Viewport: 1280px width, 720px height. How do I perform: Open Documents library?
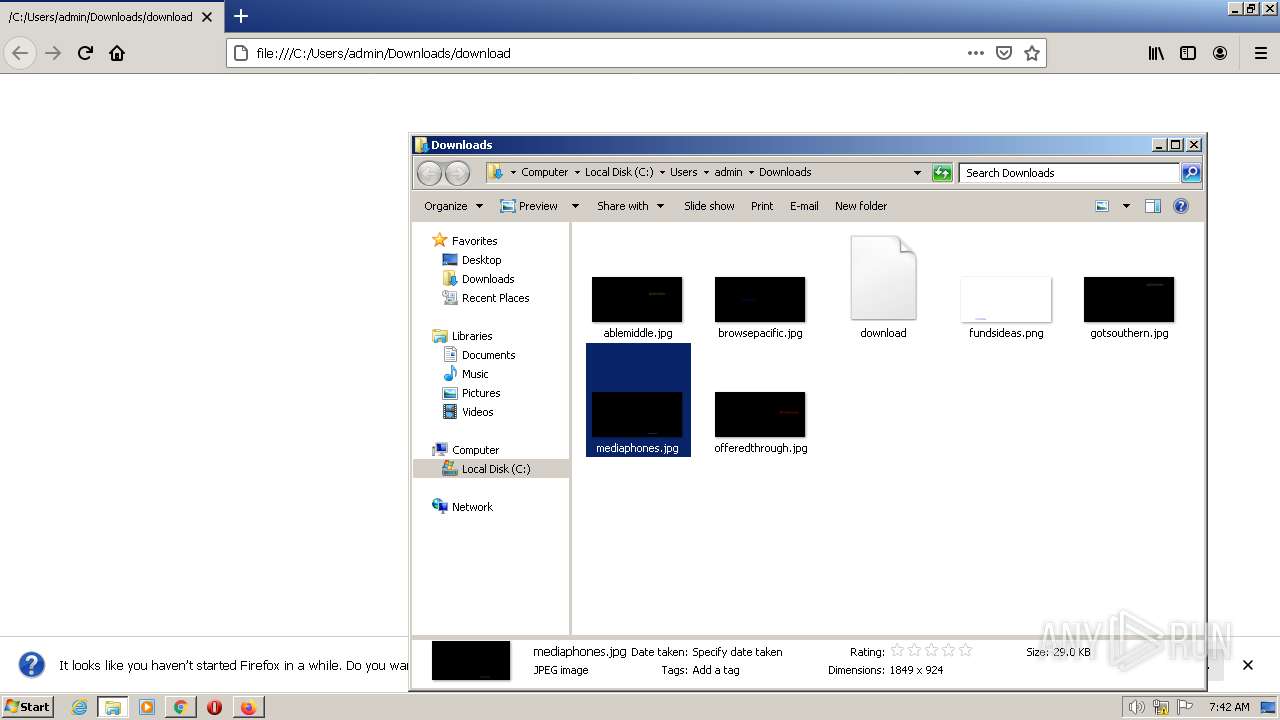coord(488,355)
